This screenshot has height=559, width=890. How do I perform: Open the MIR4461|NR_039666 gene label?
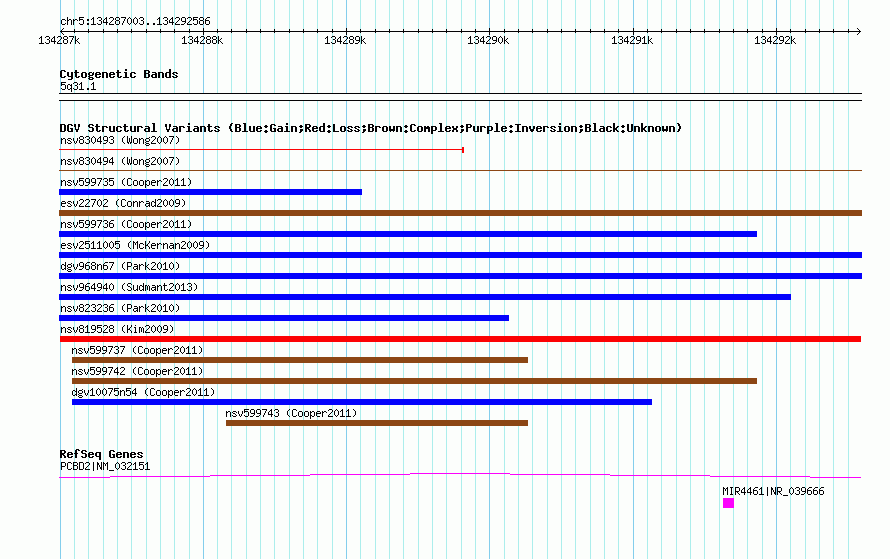[773, 491]
